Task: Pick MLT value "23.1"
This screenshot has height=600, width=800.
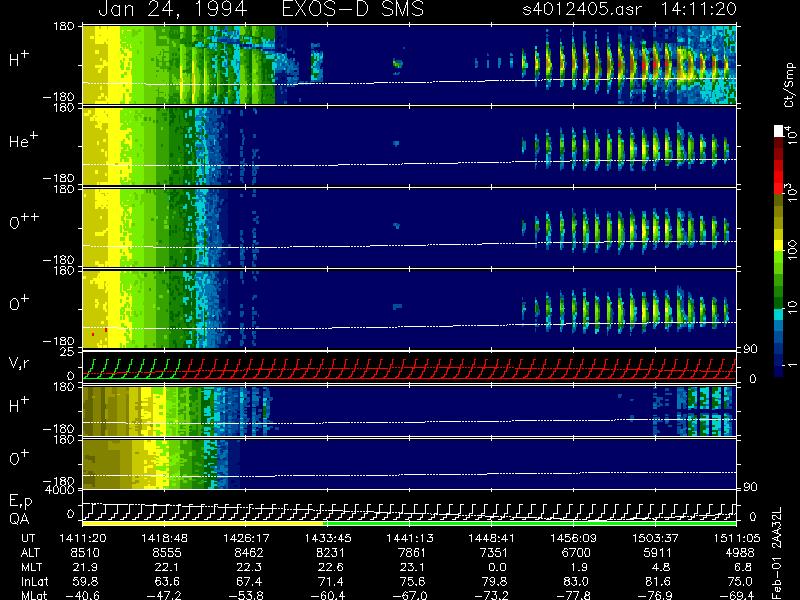Action: [412, 567]
